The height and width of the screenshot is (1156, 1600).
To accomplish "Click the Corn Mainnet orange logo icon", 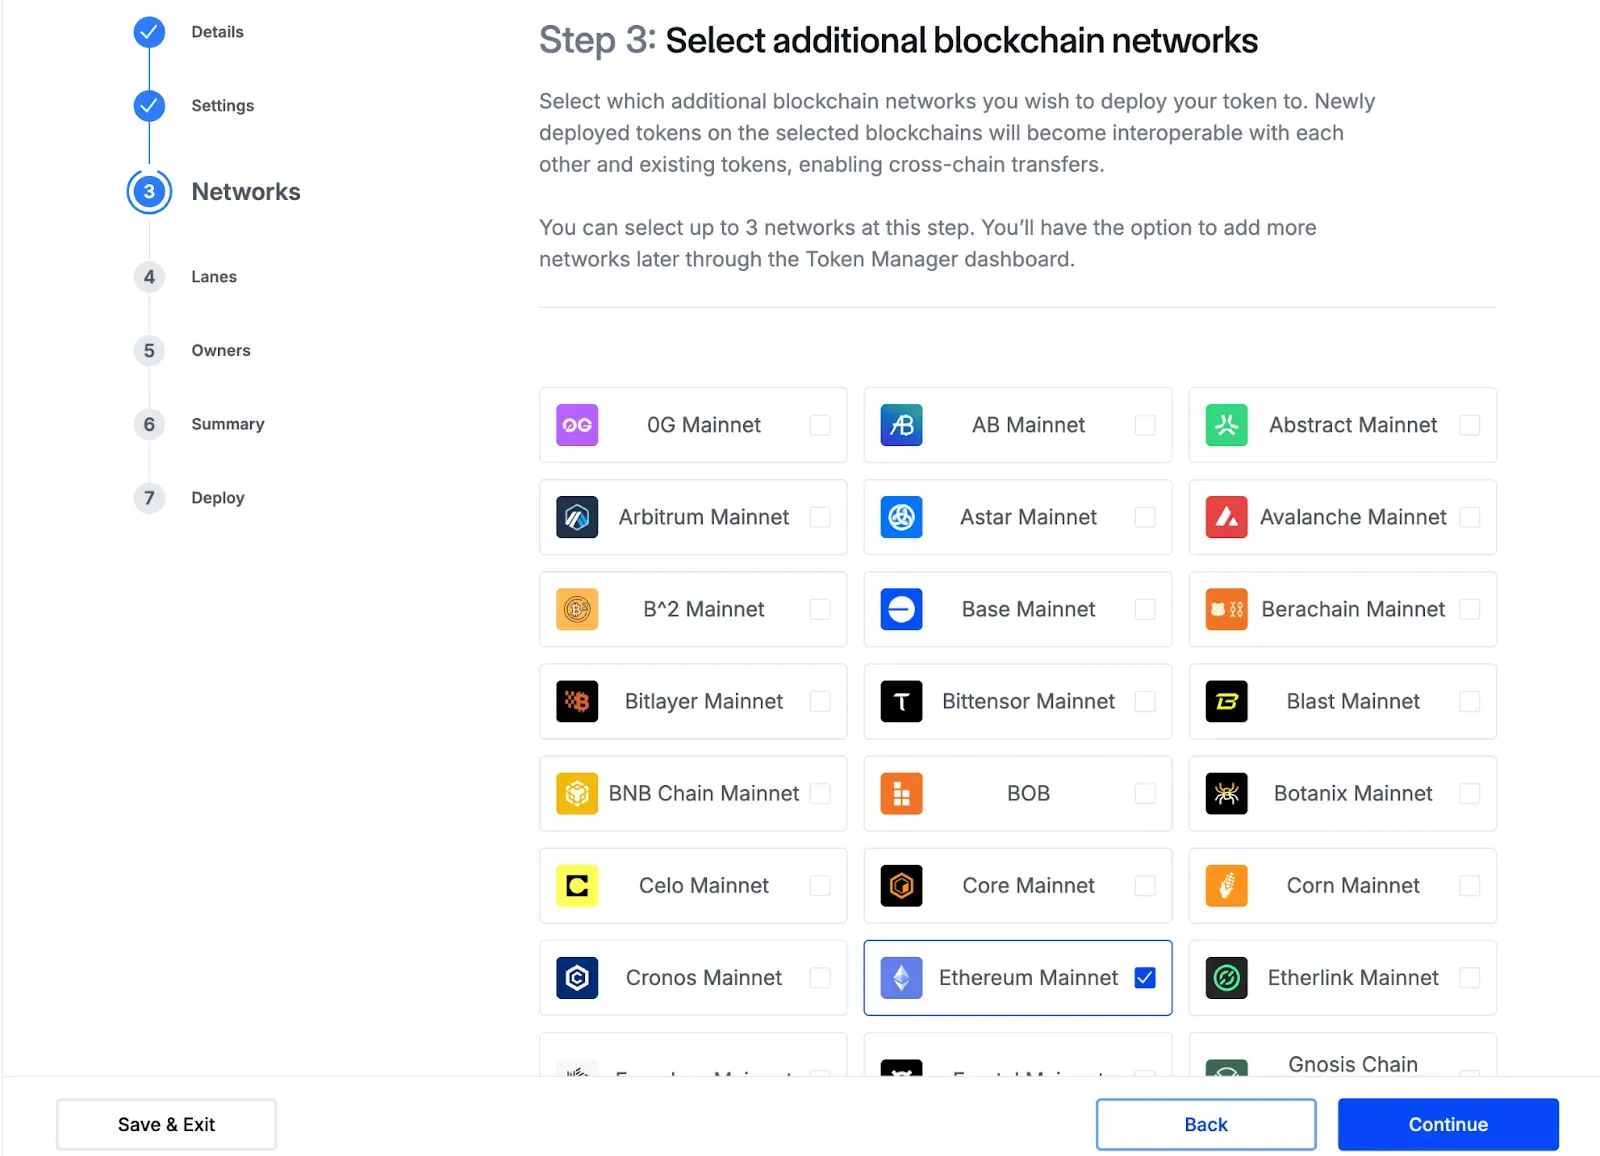I will [1226, 885].
